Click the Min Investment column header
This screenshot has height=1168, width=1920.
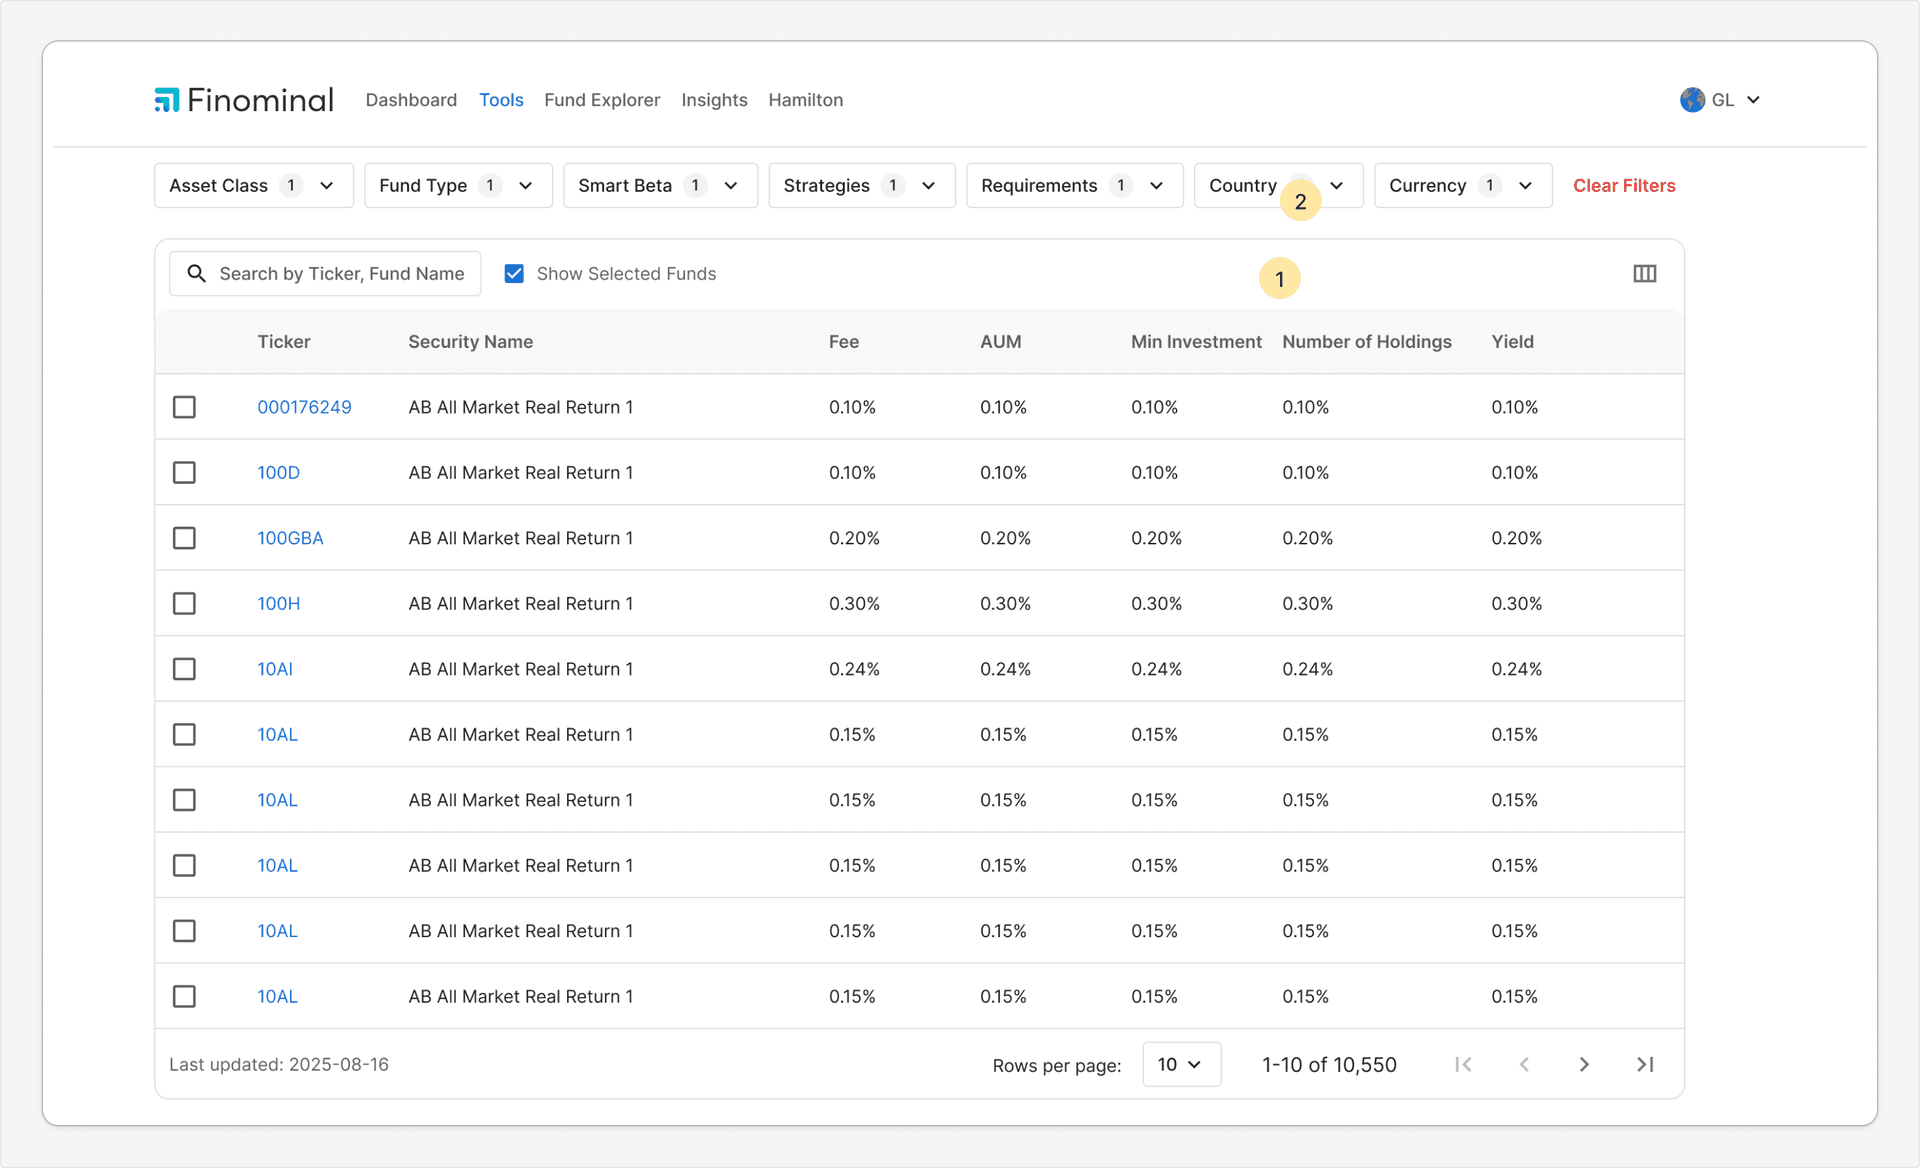point(1196,342)
